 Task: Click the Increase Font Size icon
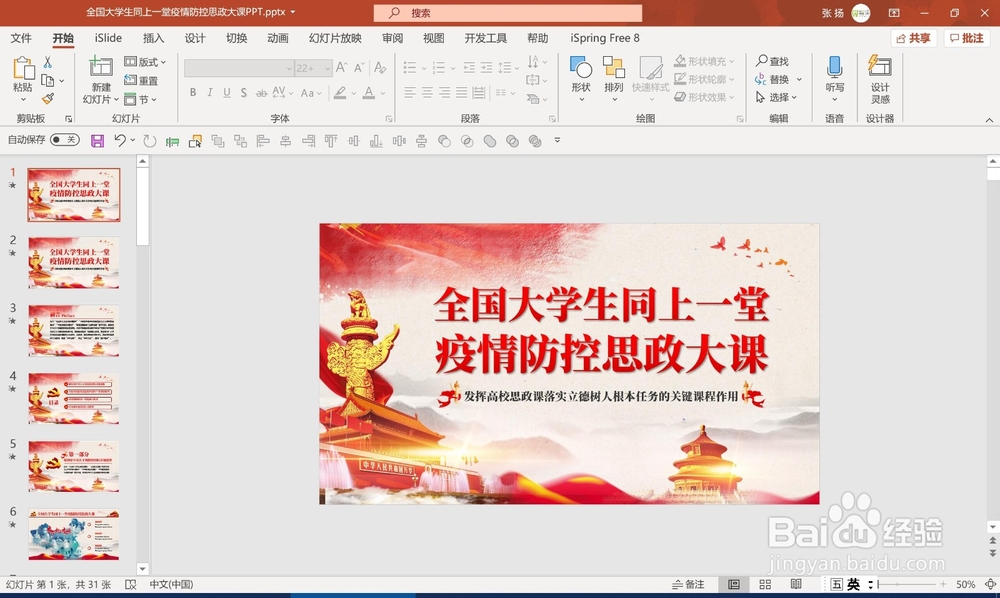click(341, 67)
